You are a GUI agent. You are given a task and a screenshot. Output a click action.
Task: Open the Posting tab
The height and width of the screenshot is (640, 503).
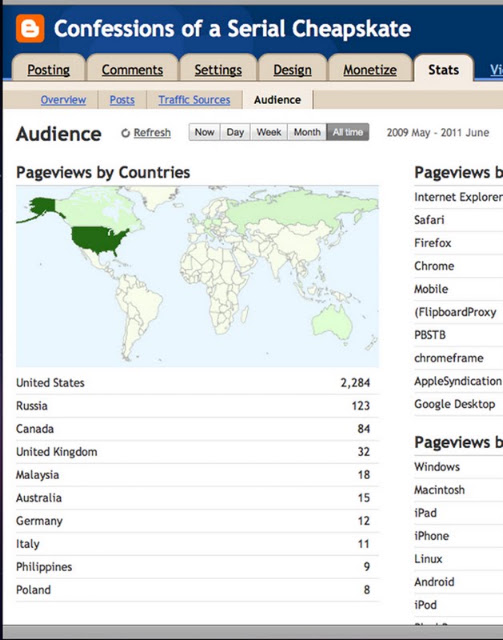tap(49, 70)
